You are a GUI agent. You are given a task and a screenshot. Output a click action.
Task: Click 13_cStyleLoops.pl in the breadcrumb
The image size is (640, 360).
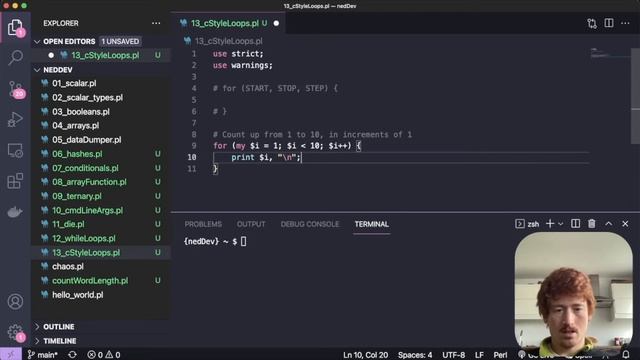[229, 41]
